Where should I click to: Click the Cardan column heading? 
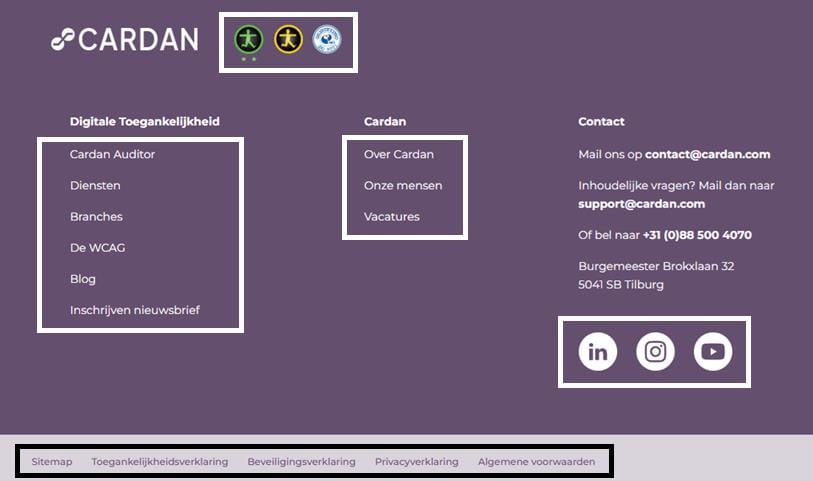pos(385,122)
